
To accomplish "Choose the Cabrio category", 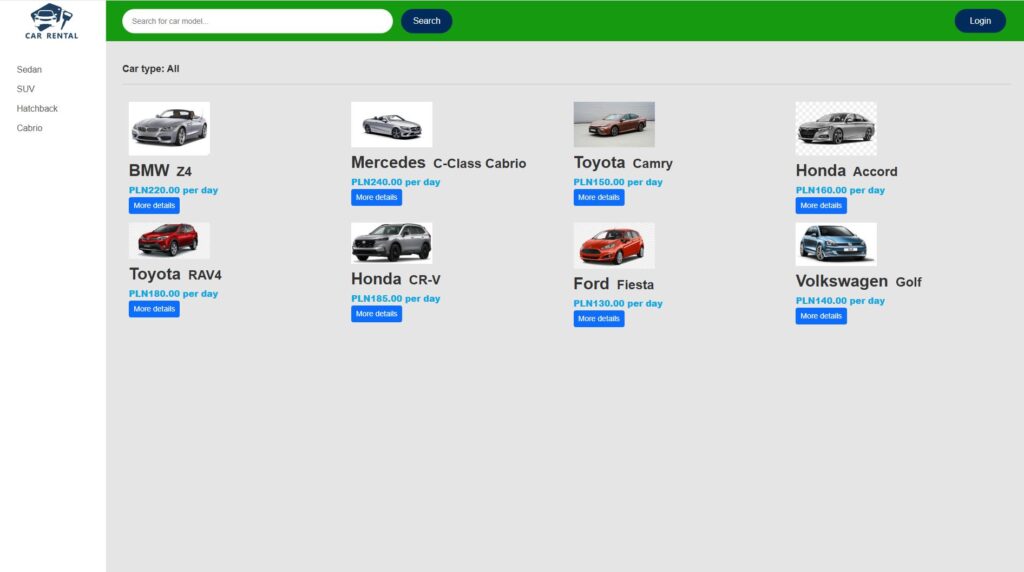I will pos(30,128).
